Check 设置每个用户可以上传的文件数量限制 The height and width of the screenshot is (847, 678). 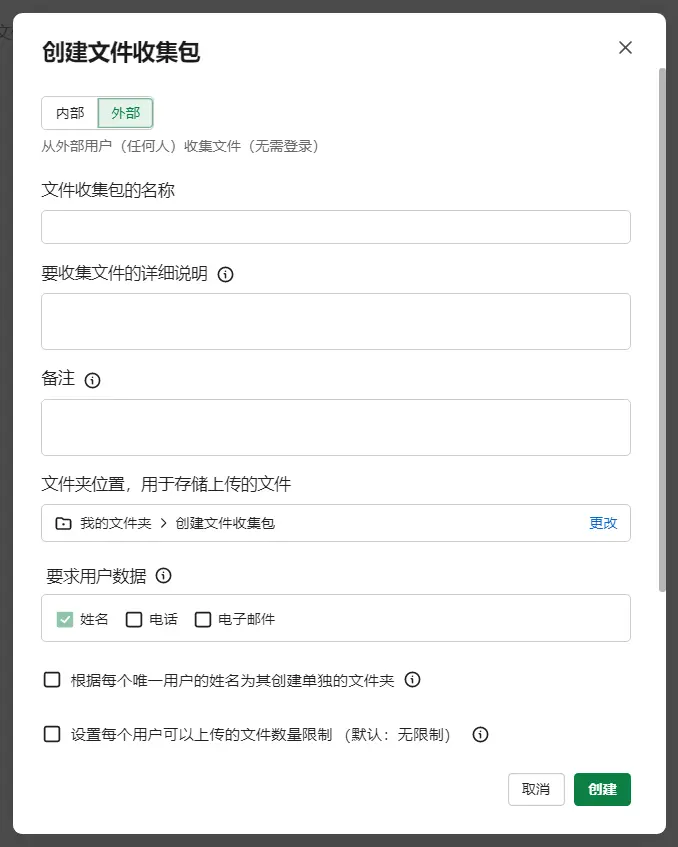(52, 734)
